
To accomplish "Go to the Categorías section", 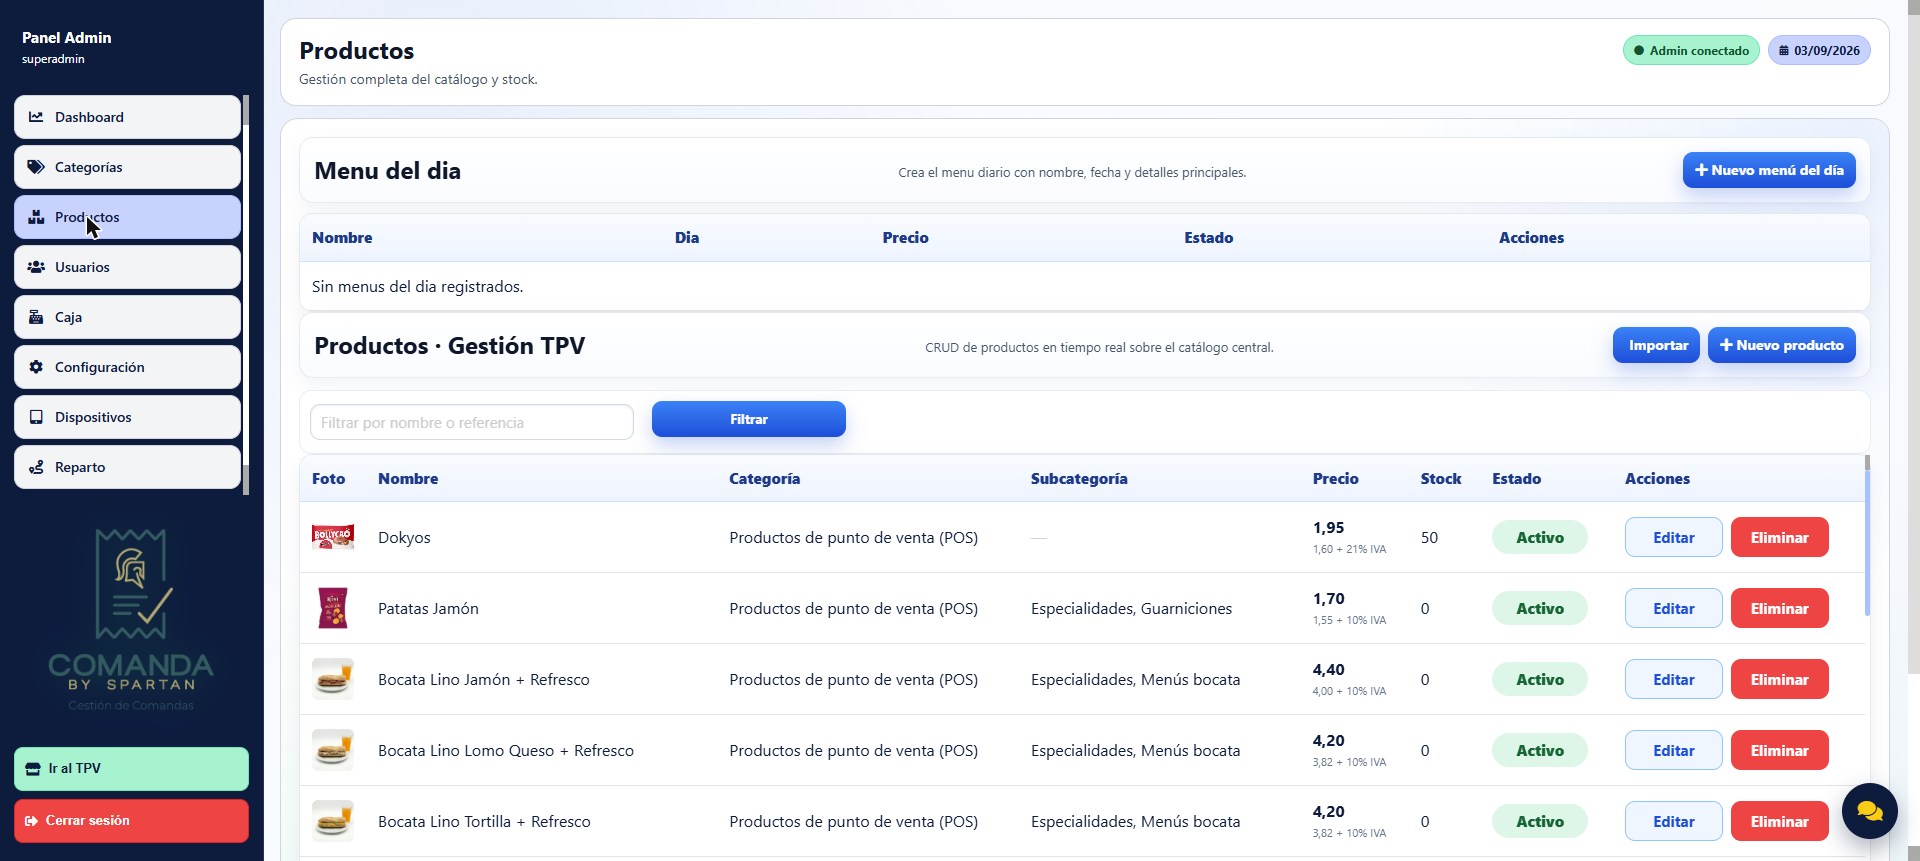I will tap(127, 167).
